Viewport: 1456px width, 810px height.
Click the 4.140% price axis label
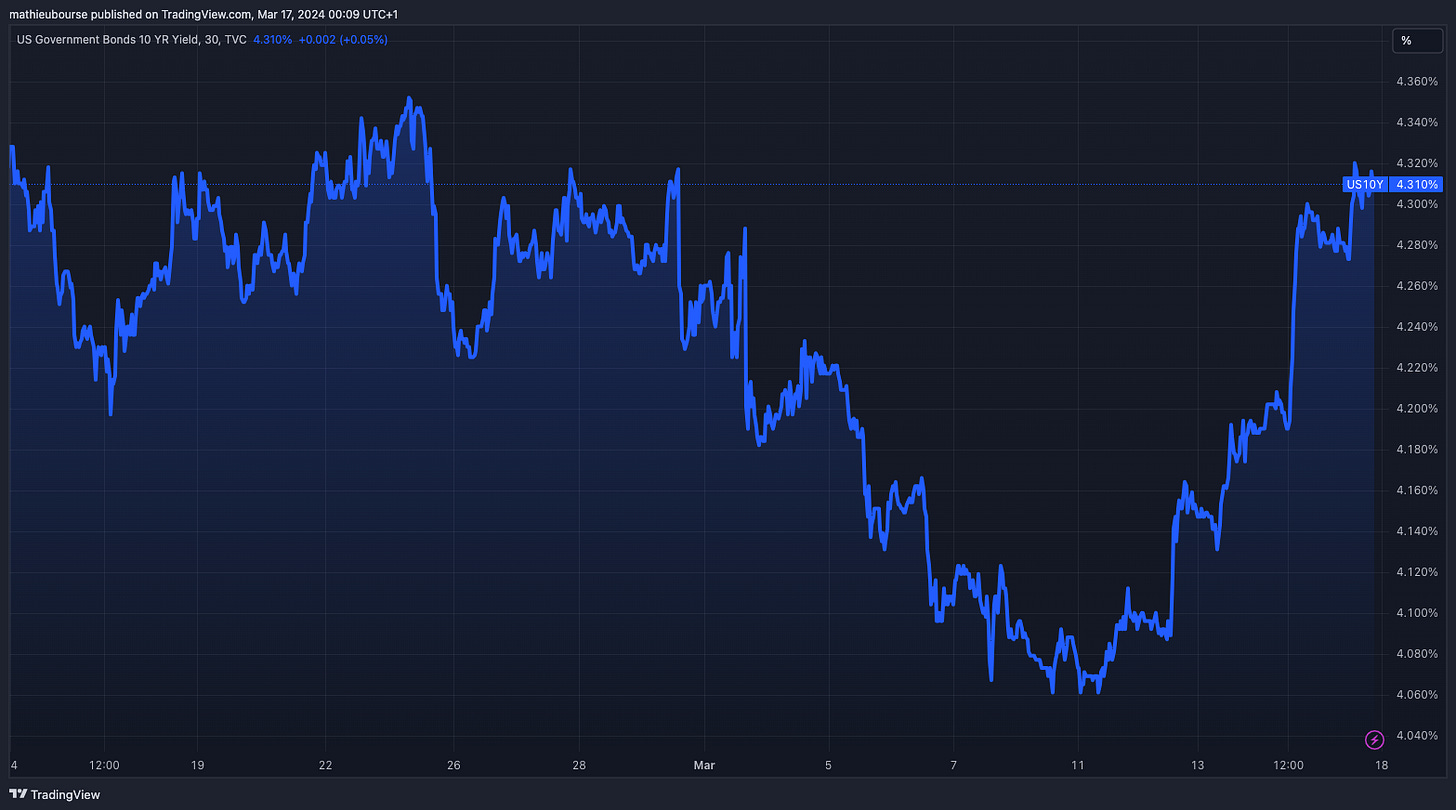tap(1415, 531)
